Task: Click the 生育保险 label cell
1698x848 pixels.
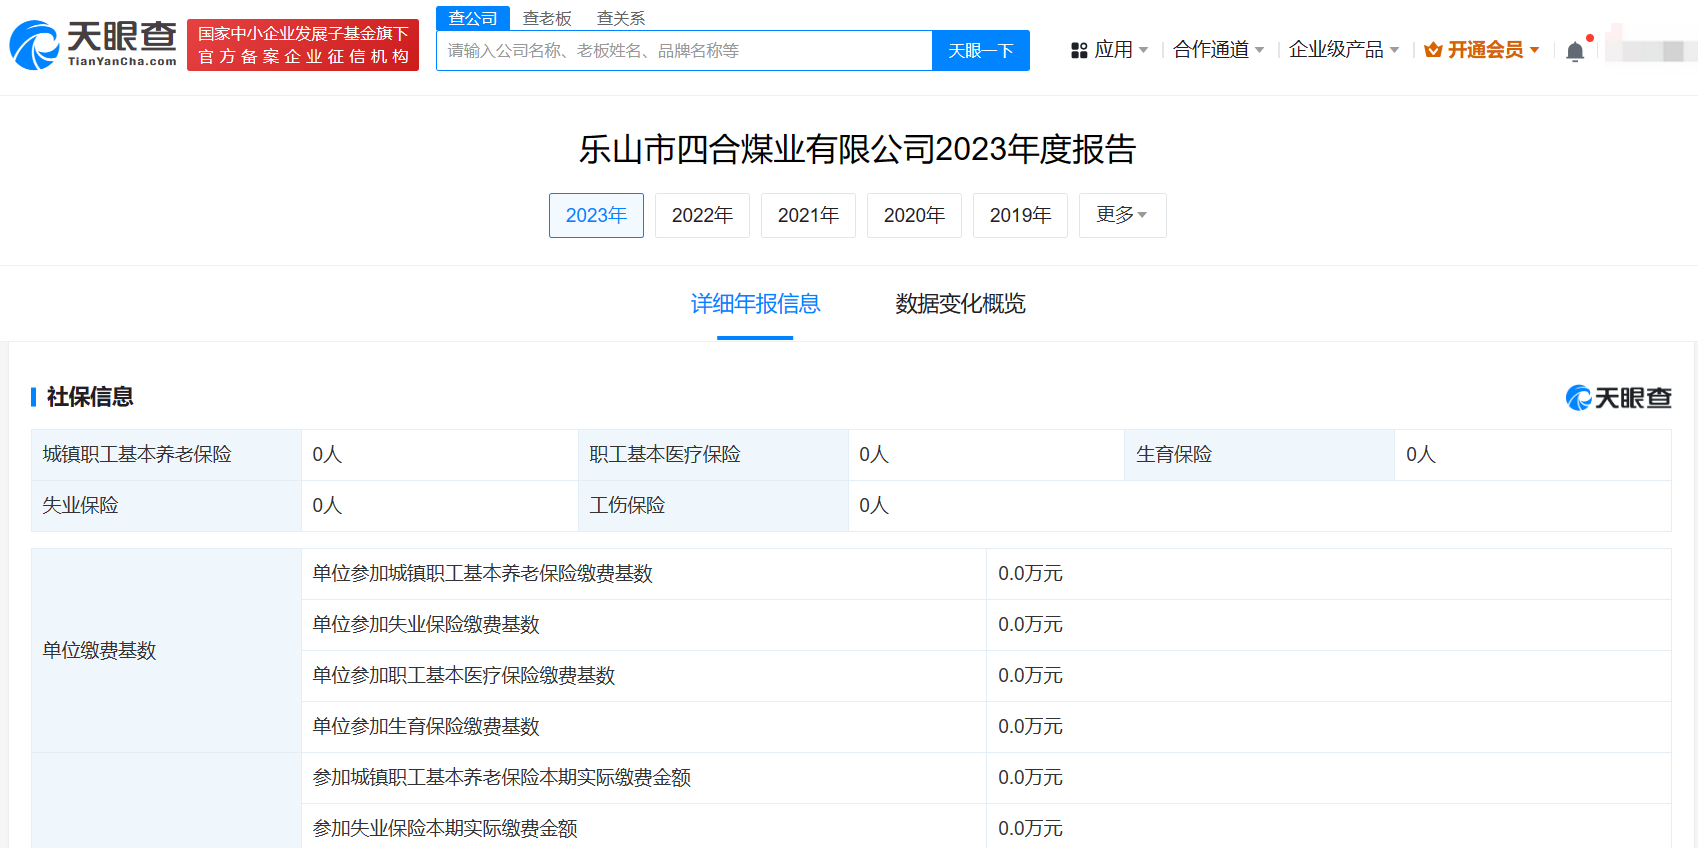Action: [x=1260, y=455]
